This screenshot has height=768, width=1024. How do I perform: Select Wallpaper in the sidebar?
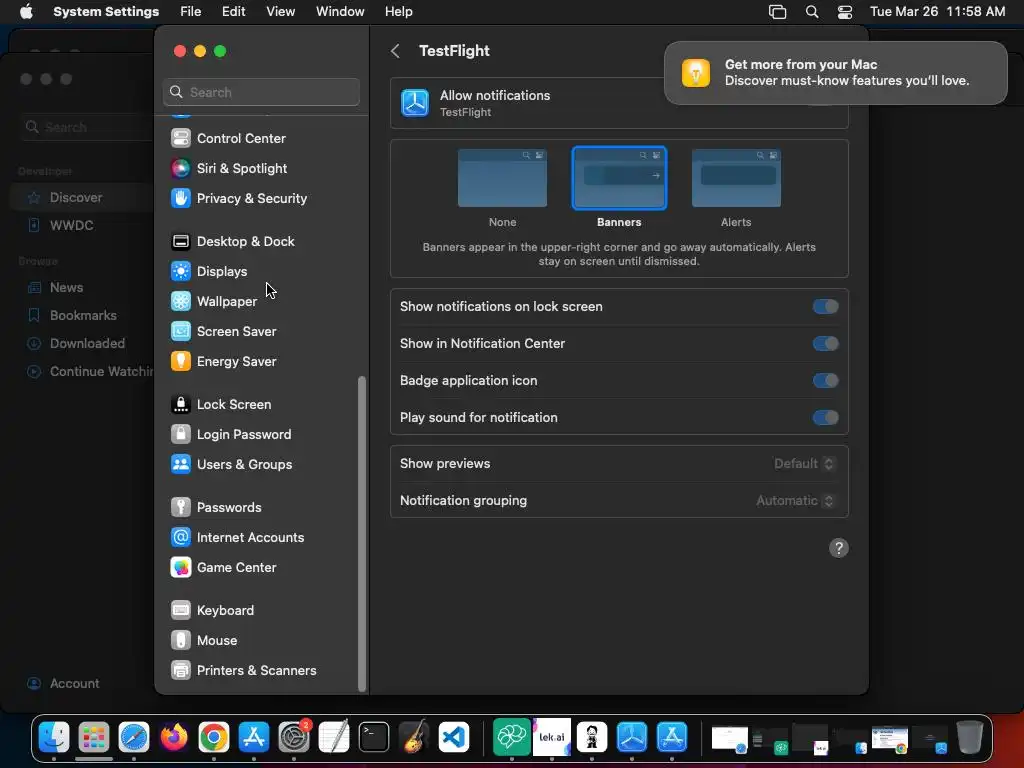click(x=214, y=302)
